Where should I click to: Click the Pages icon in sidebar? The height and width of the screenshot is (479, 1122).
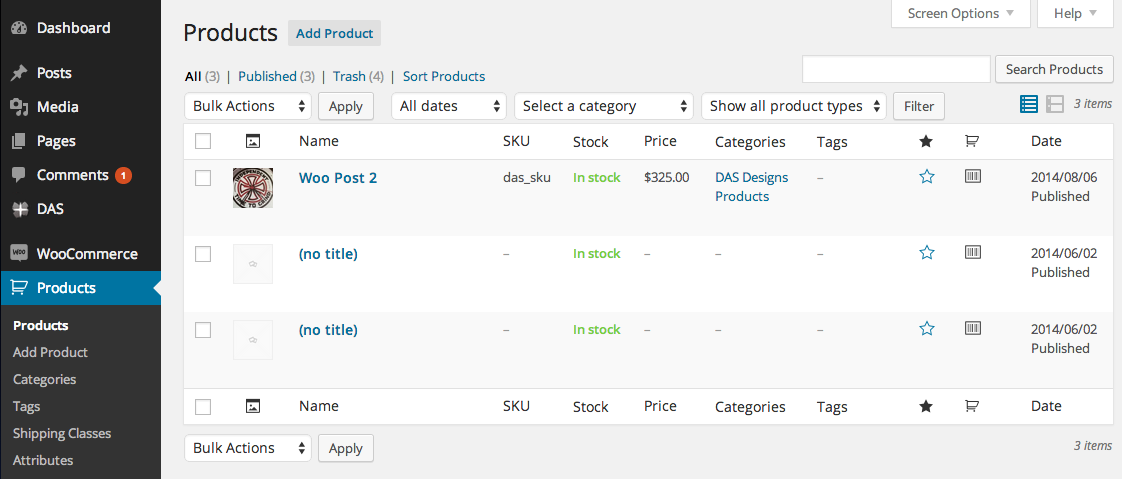pos(19,141)
